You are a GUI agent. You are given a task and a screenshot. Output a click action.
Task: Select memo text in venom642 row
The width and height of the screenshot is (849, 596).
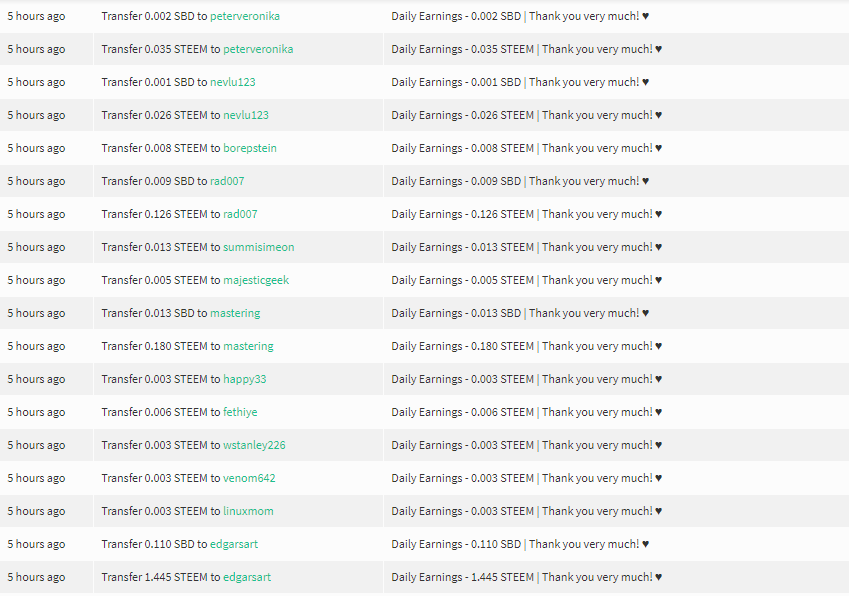pos(526,479)
